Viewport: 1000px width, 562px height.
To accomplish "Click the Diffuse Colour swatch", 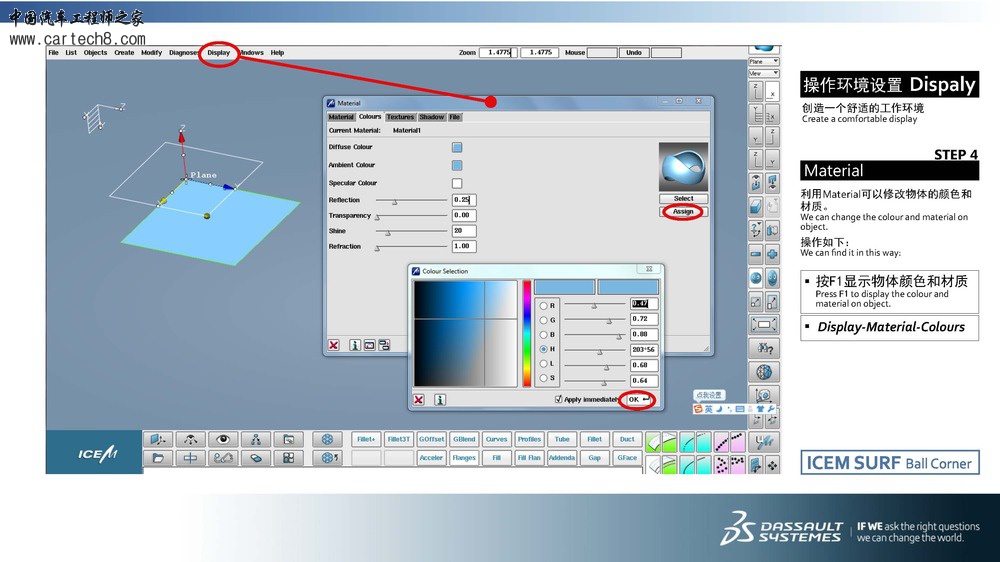I will coord(457,147).
